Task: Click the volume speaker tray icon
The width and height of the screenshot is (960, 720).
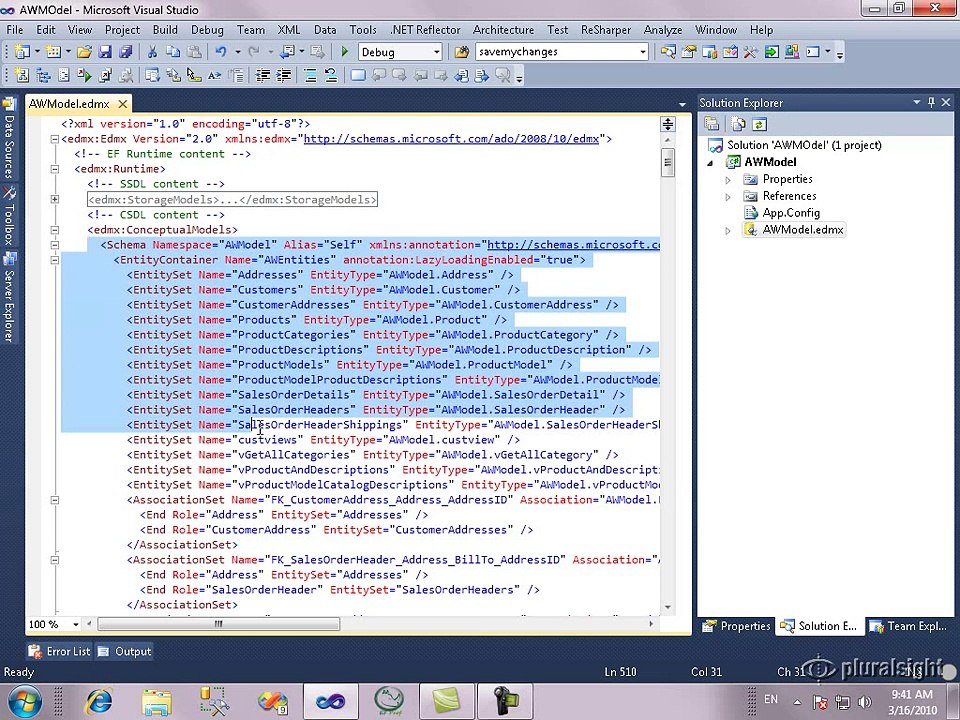Action: pos(864,702)
